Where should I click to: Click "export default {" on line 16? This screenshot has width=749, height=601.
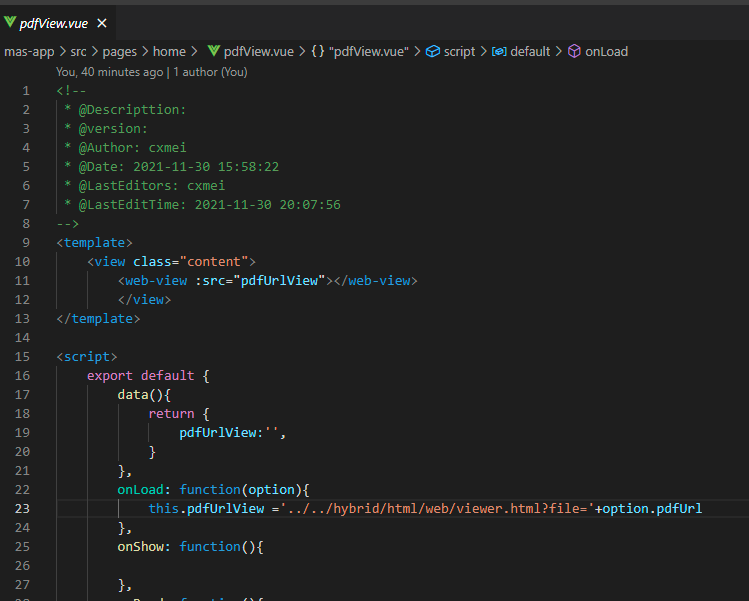pos(148,376)
